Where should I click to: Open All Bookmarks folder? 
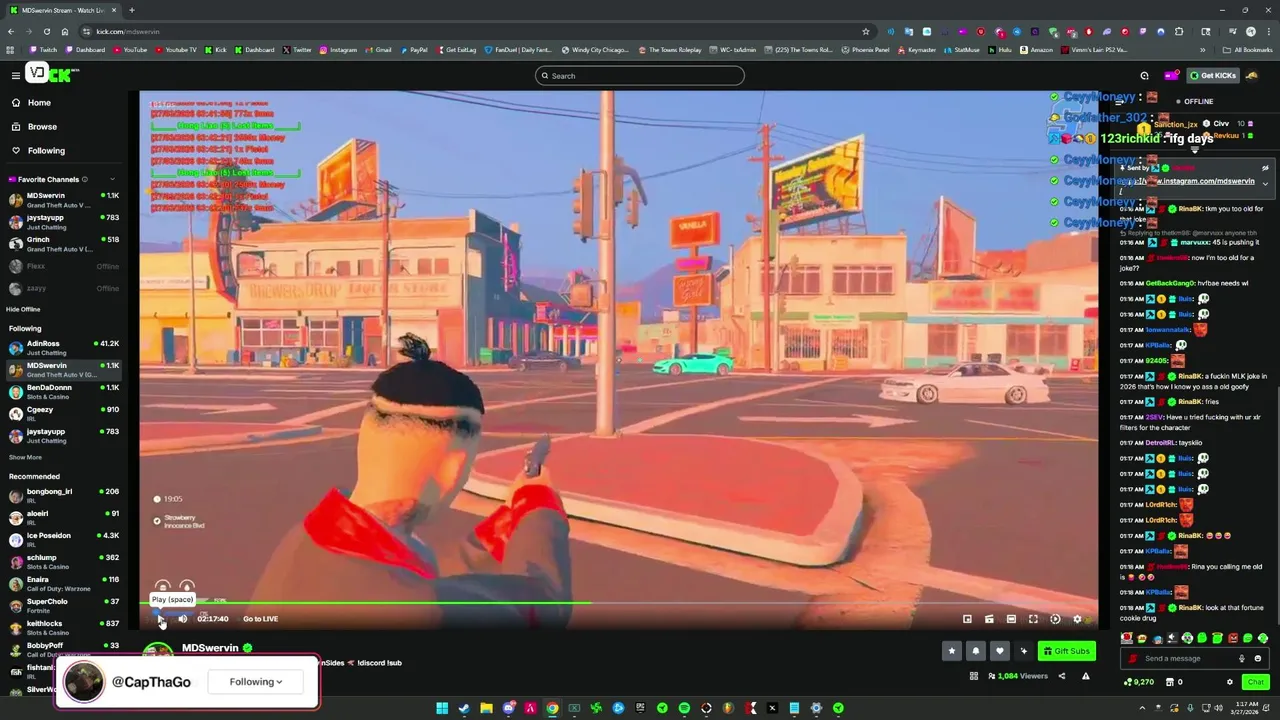coord(1247,49)
